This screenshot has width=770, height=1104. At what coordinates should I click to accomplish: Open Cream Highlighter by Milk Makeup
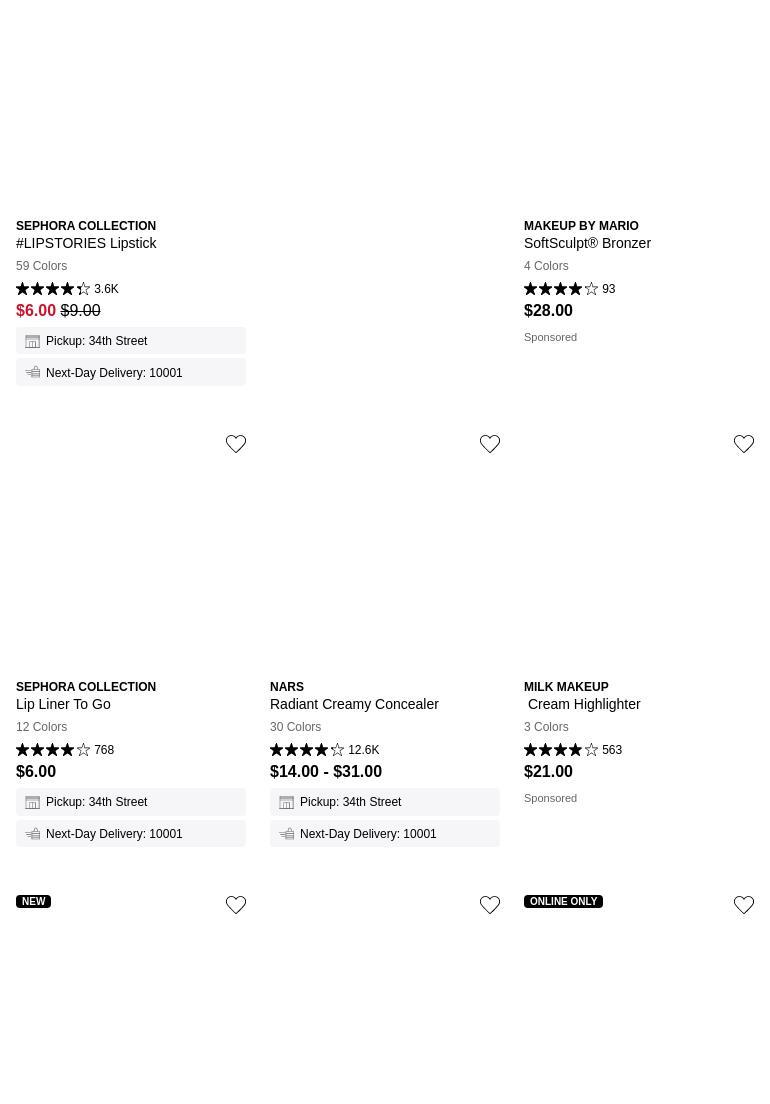point(584,704)
